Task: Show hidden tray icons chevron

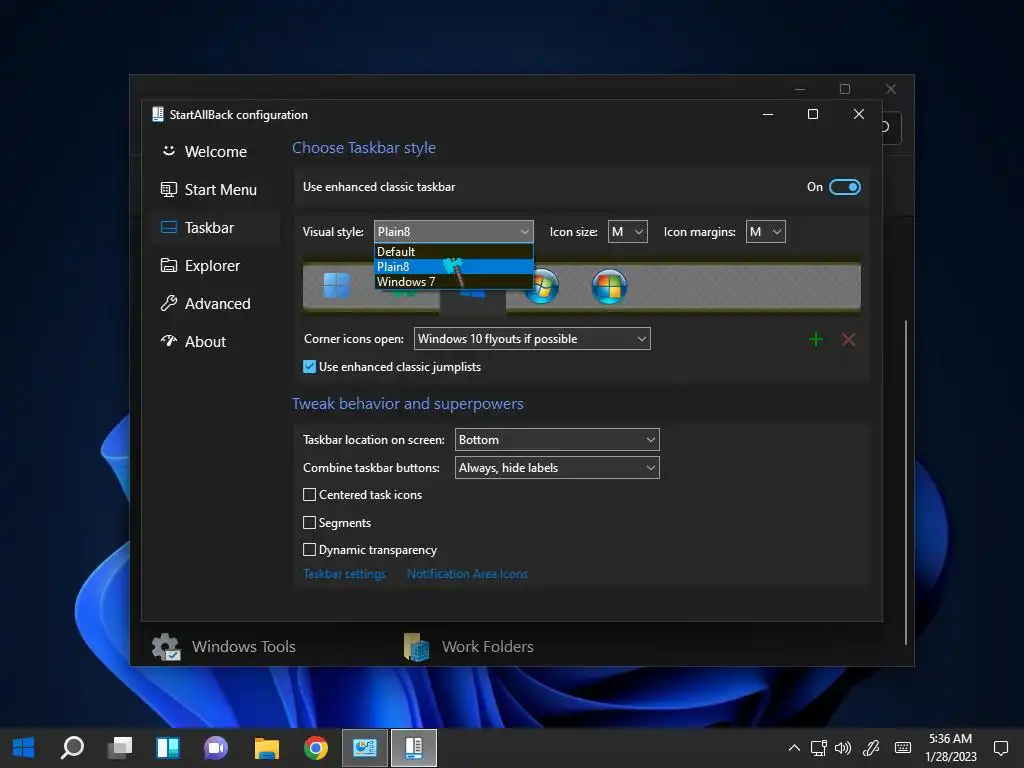Action: click(794, 748)
